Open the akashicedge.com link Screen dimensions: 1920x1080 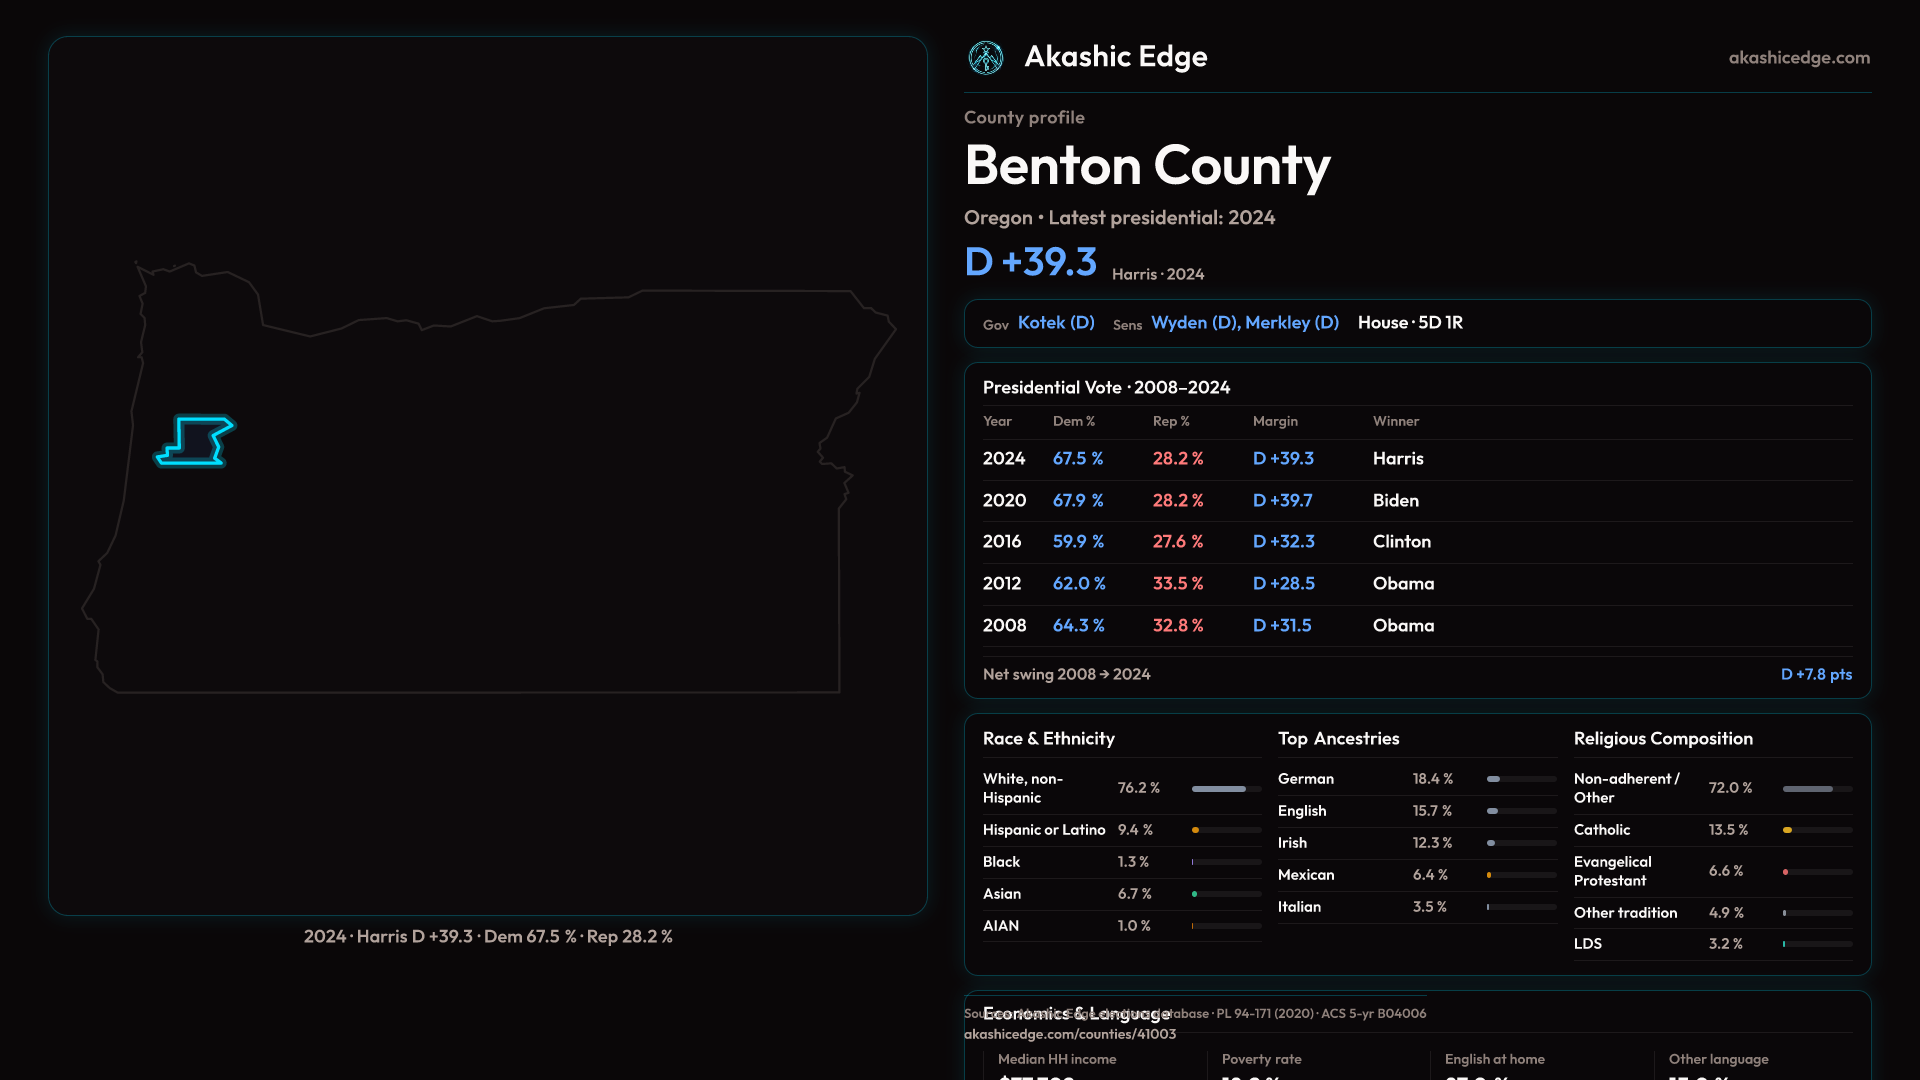[1798, 58]
